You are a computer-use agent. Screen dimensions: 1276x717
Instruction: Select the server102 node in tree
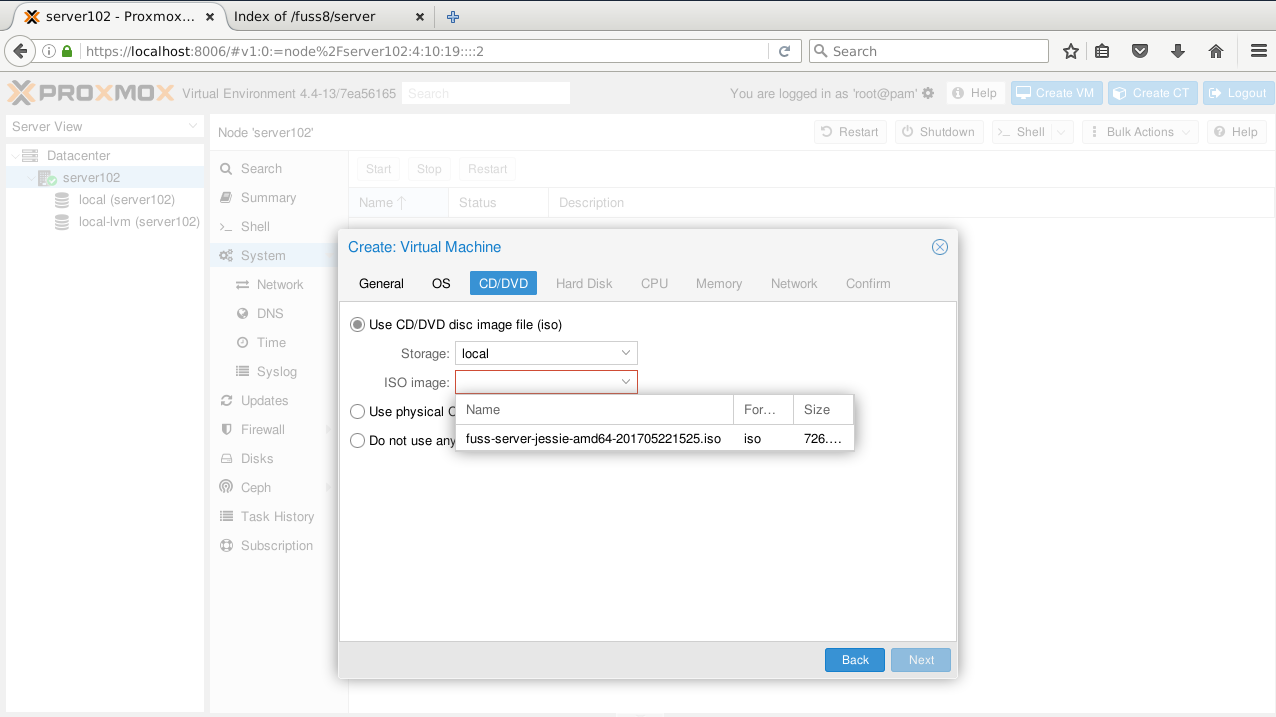pos(91,177)
